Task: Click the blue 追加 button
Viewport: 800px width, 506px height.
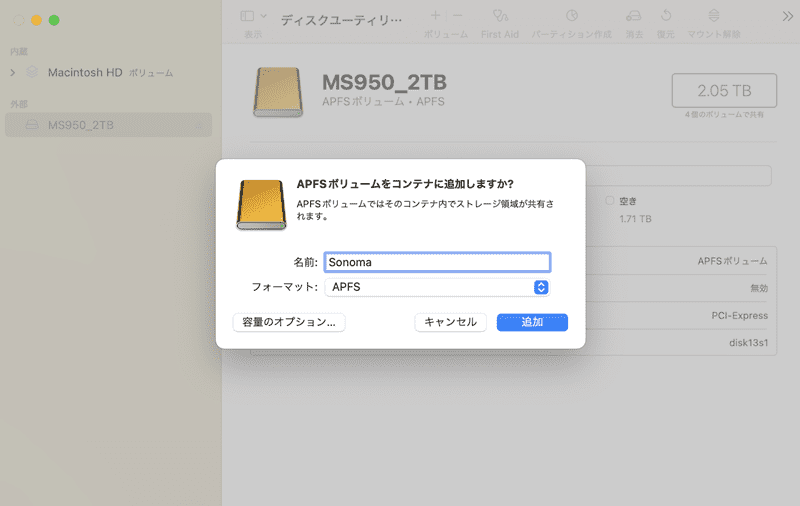Action: click(532, 322)
